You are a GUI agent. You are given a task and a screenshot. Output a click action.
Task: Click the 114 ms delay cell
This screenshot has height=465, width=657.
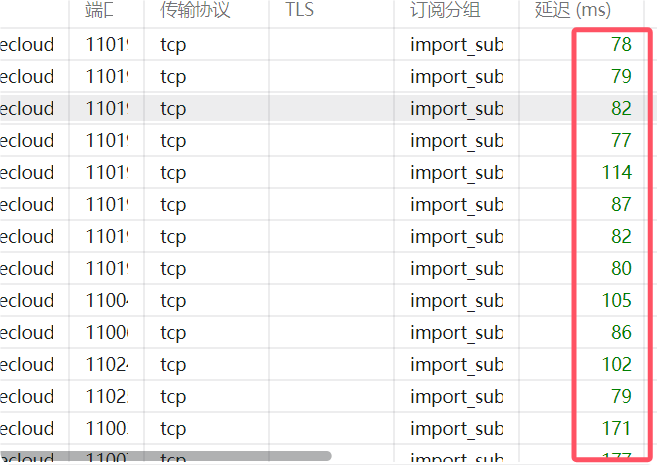click(616, 172)
